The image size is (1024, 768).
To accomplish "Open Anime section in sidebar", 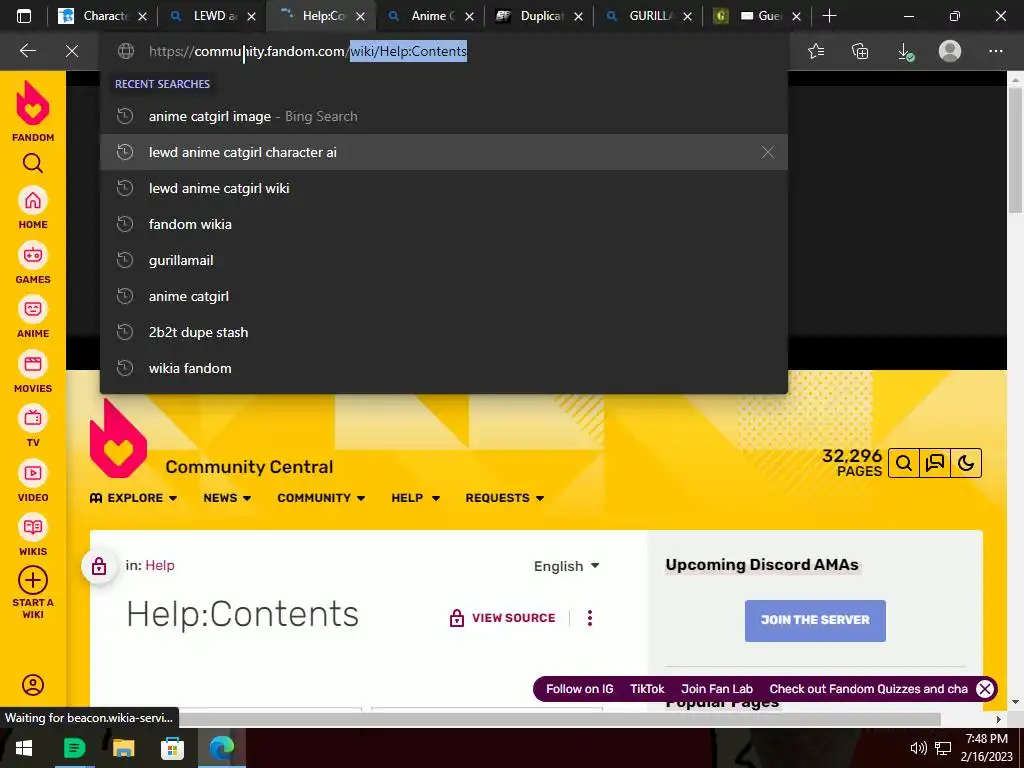I will click(x=33, y=317).
